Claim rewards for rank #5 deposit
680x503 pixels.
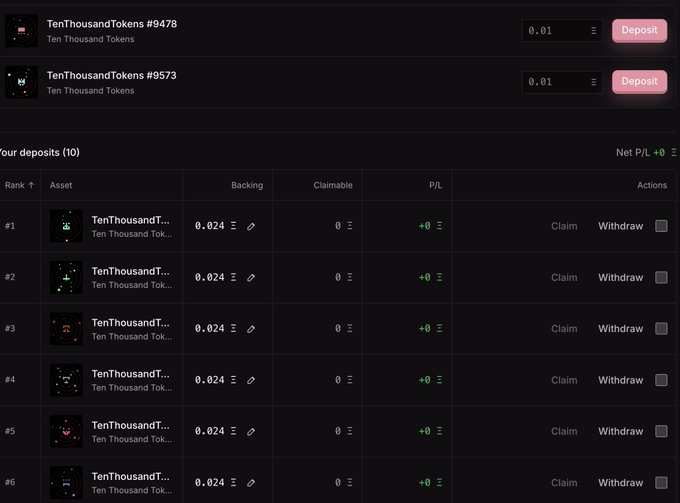coord(564,431)
